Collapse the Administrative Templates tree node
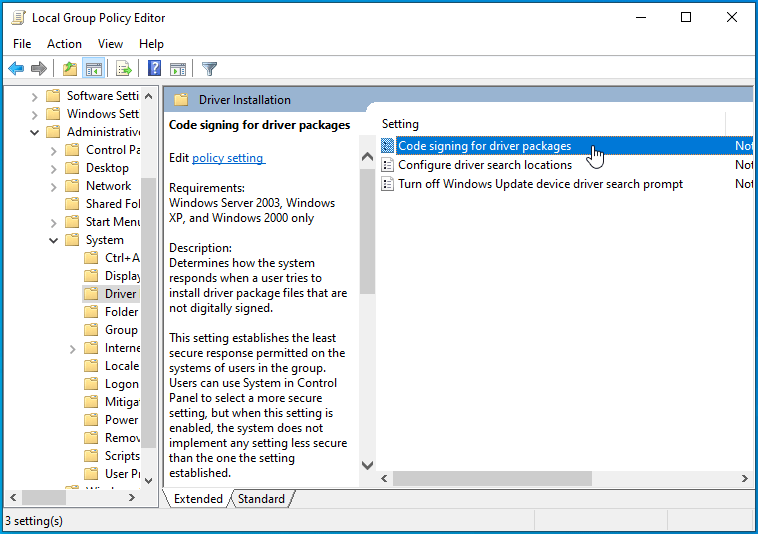 point(35,132)
